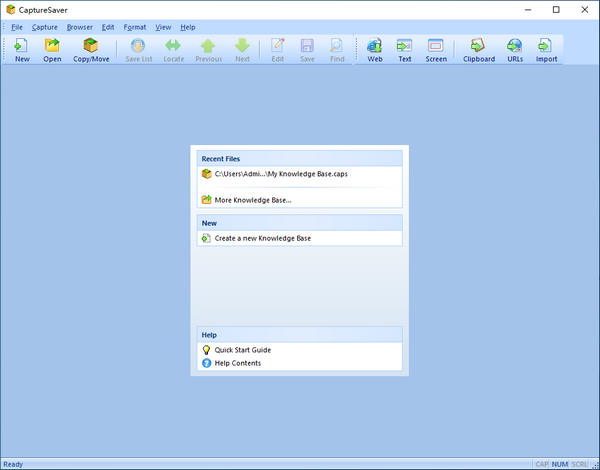600x470 pixels.
Task: Open the Help menu
Action: pos(188,27)
